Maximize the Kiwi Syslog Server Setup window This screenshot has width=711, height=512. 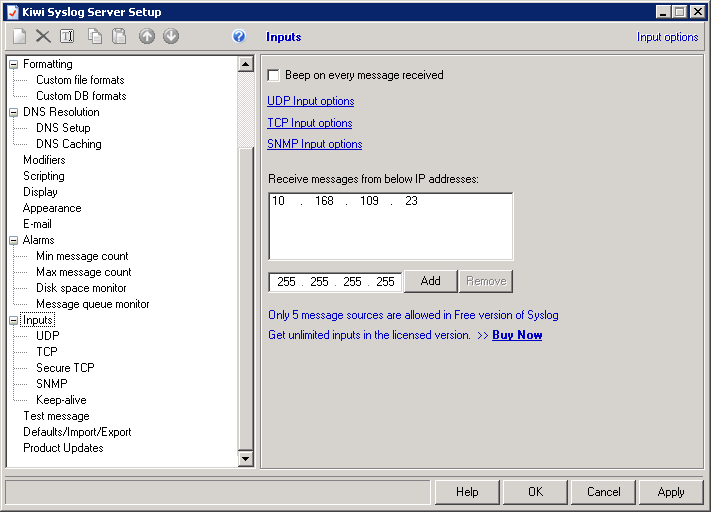tap(680, 12)
